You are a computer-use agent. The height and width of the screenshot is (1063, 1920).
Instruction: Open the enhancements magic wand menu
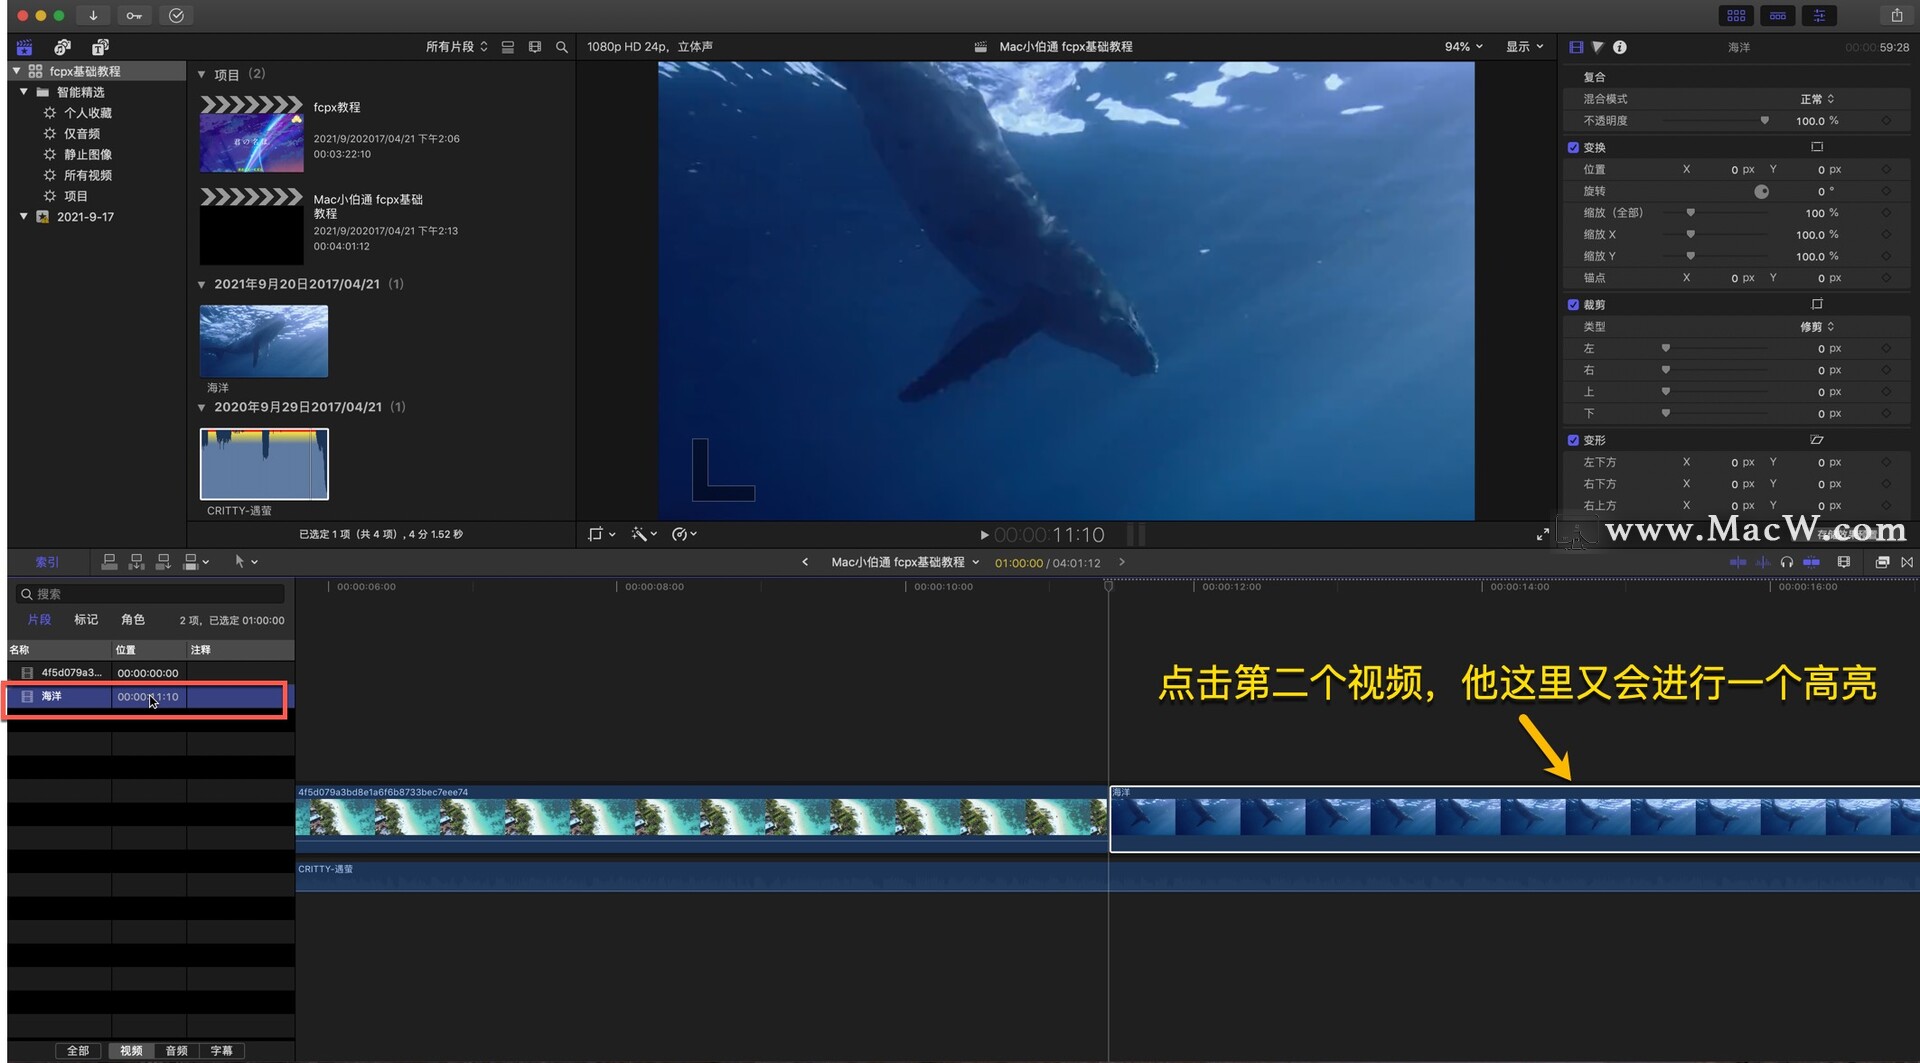pyautogui.click(x=643, y=534)
